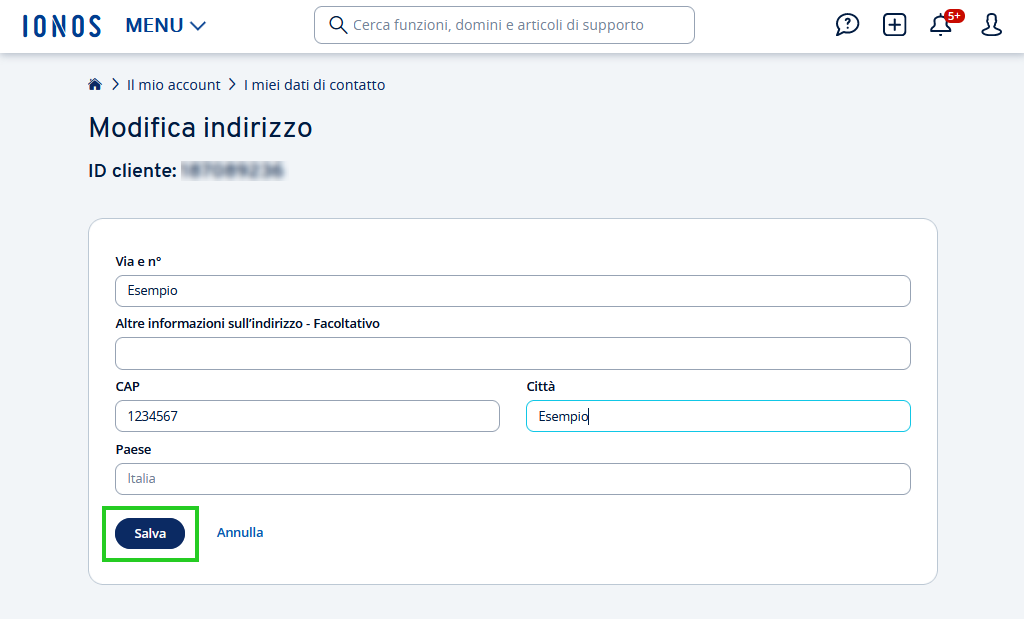The width and height of the screenshot is (1024, 619).
Task: Click the 'Via e n°' field
Action: click(513, 291)
